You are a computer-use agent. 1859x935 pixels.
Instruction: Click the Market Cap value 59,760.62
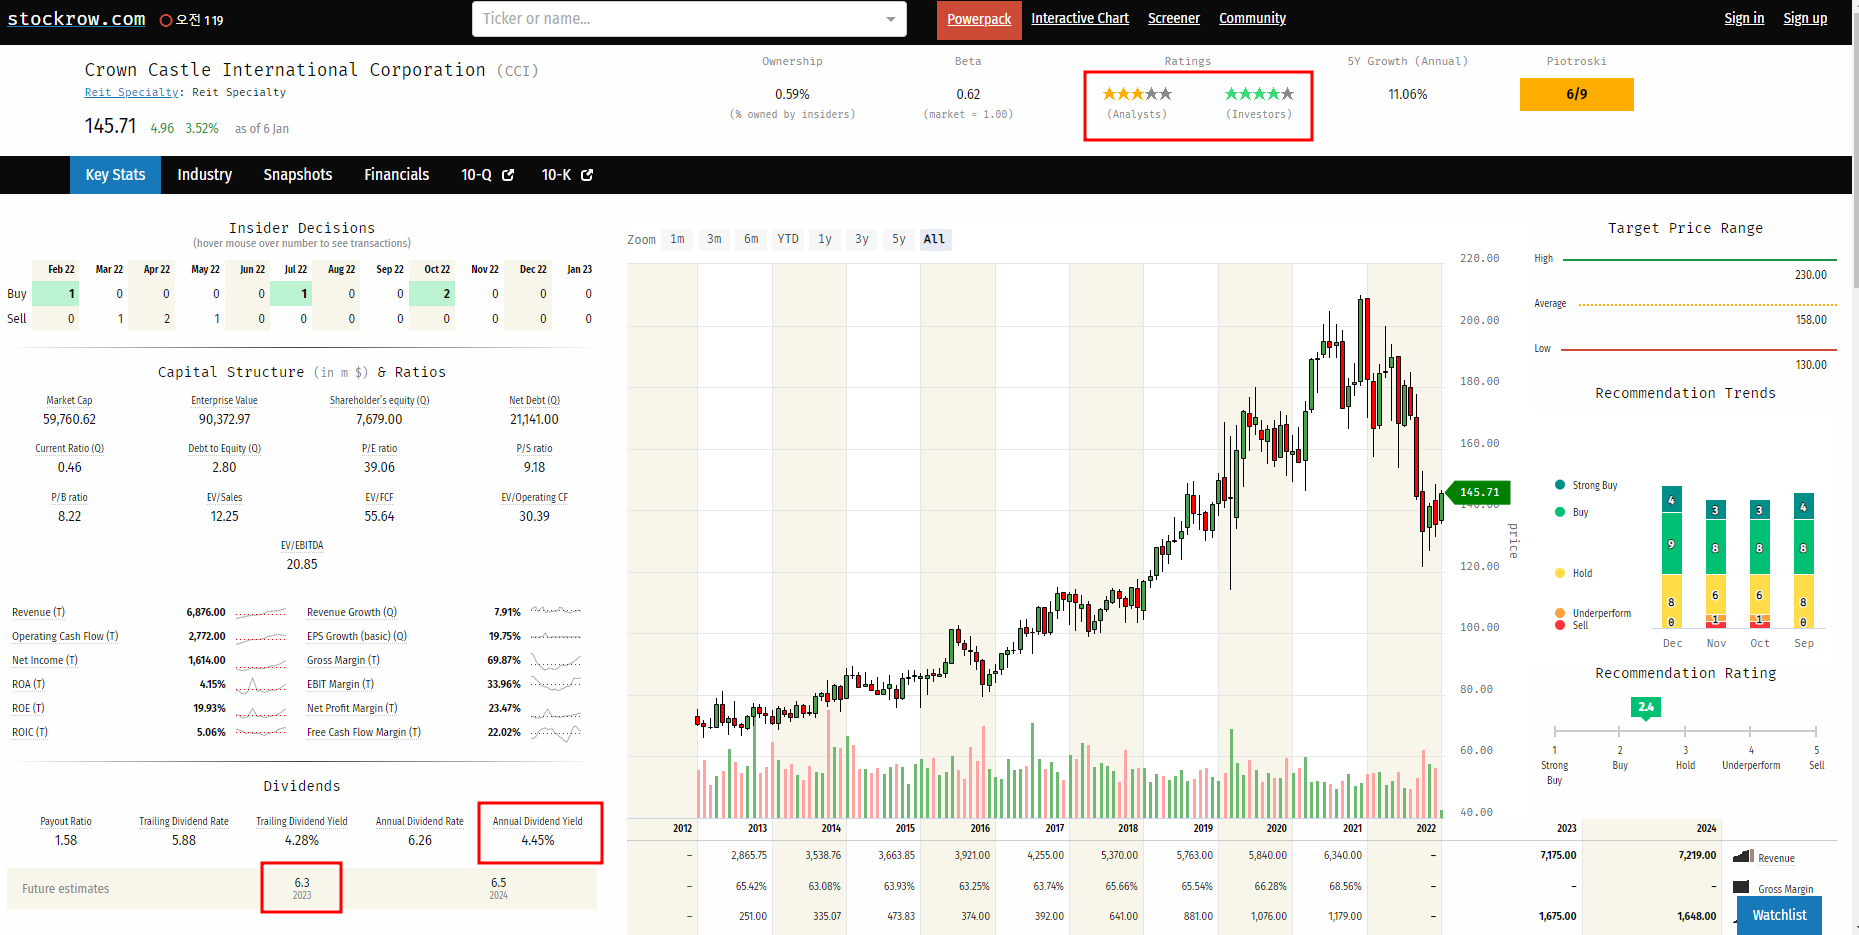[70, 420]
